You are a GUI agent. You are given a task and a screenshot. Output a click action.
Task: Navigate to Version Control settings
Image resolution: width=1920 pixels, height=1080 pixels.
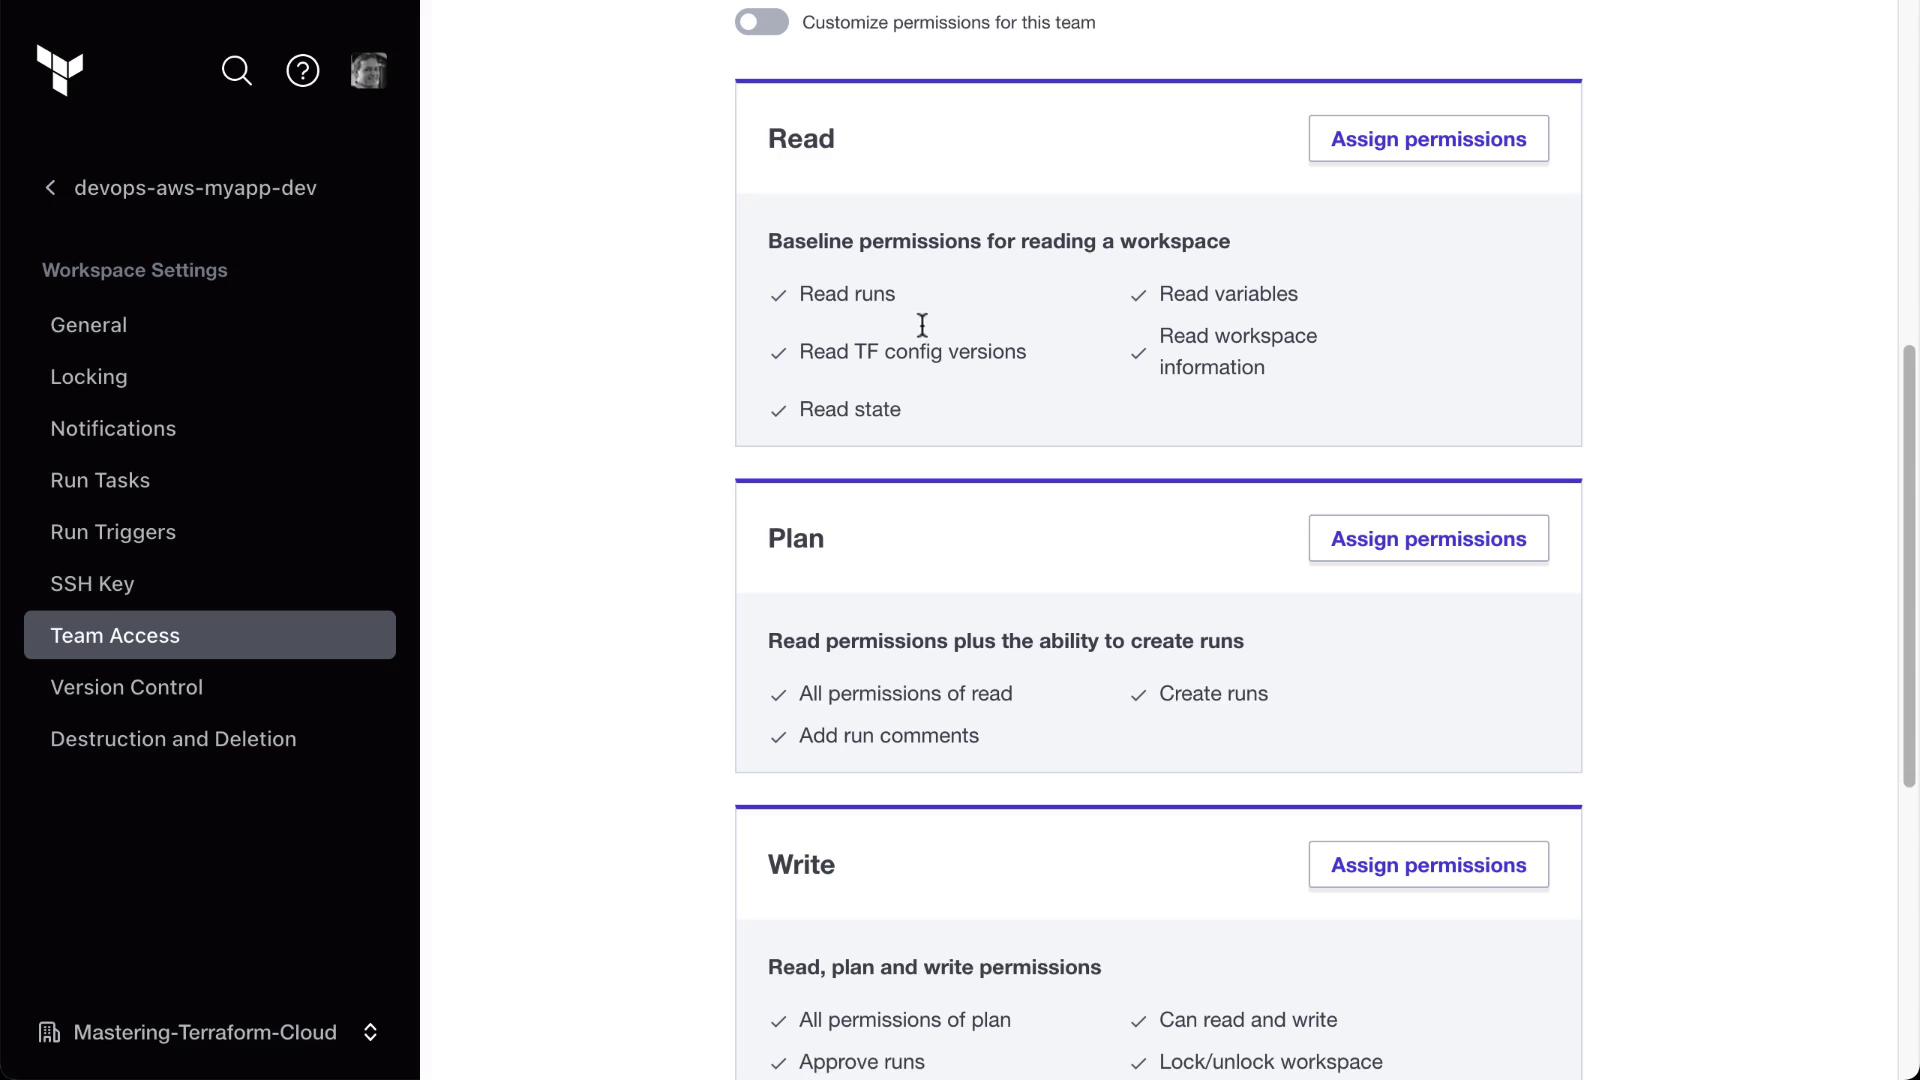126,687
